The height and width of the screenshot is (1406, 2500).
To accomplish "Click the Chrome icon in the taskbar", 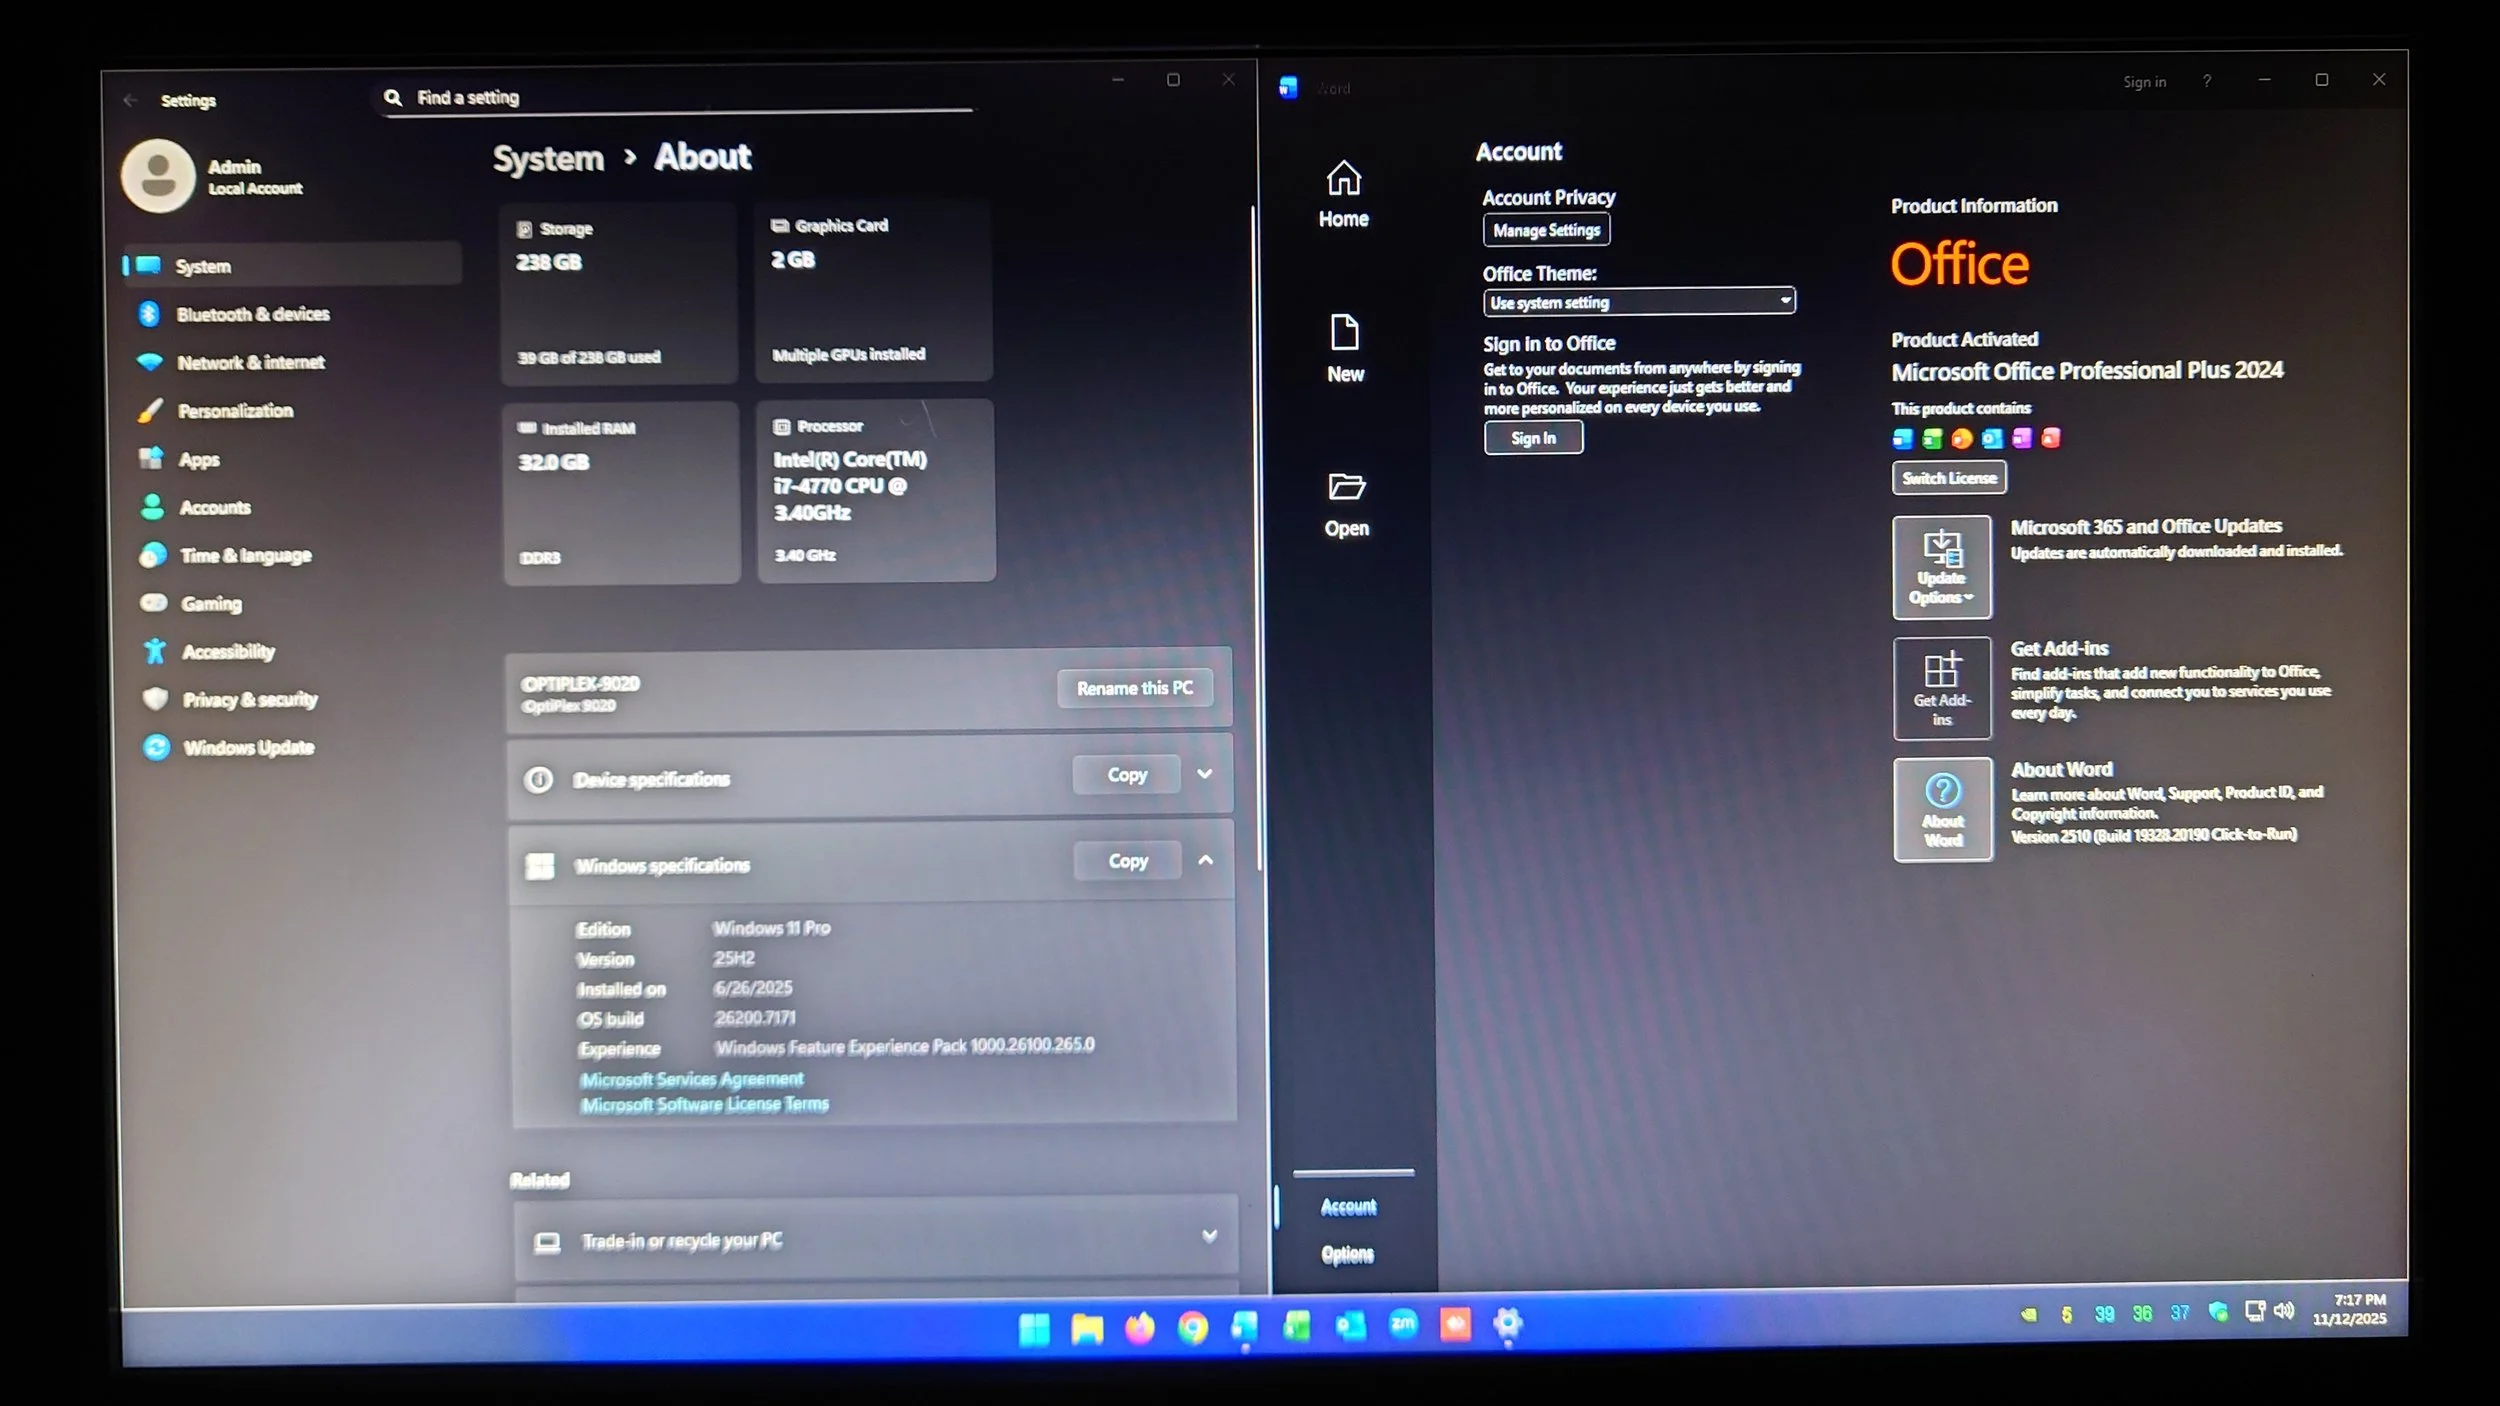I will point(1192,1327).
